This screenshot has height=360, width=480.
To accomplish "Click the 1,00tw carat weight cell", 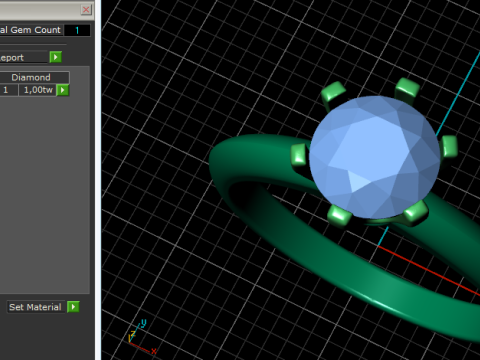I will 38,90.
